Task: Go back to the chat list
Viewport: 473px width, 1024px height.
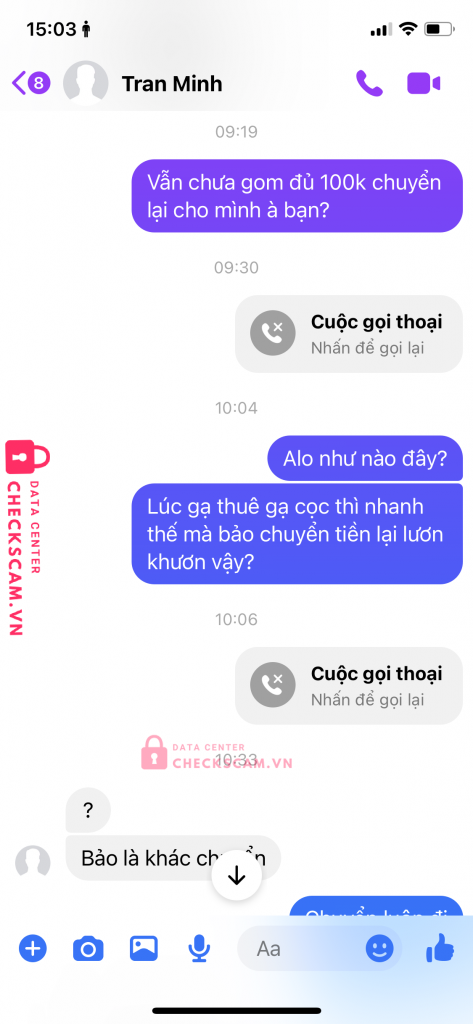Action: 31,83
